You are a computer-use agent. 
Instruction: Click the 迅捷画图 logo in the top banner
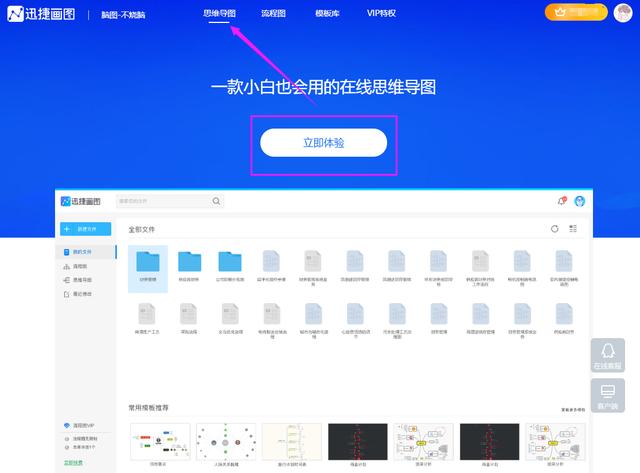coord(41,14)
